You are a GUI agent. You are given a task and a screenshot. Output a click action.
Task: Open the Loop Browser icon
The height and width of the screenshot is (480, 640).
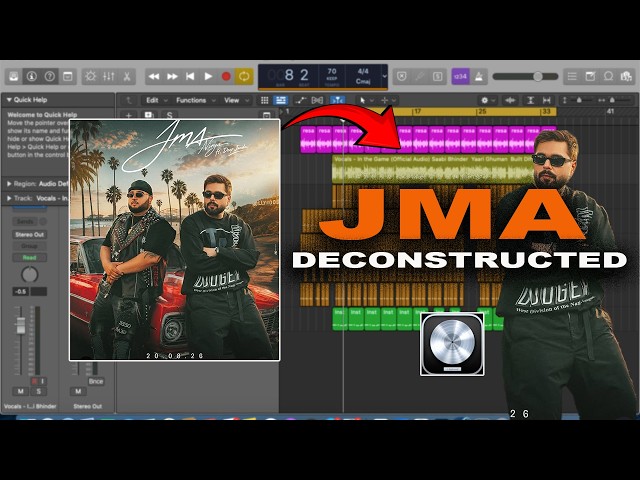point(608,76)
